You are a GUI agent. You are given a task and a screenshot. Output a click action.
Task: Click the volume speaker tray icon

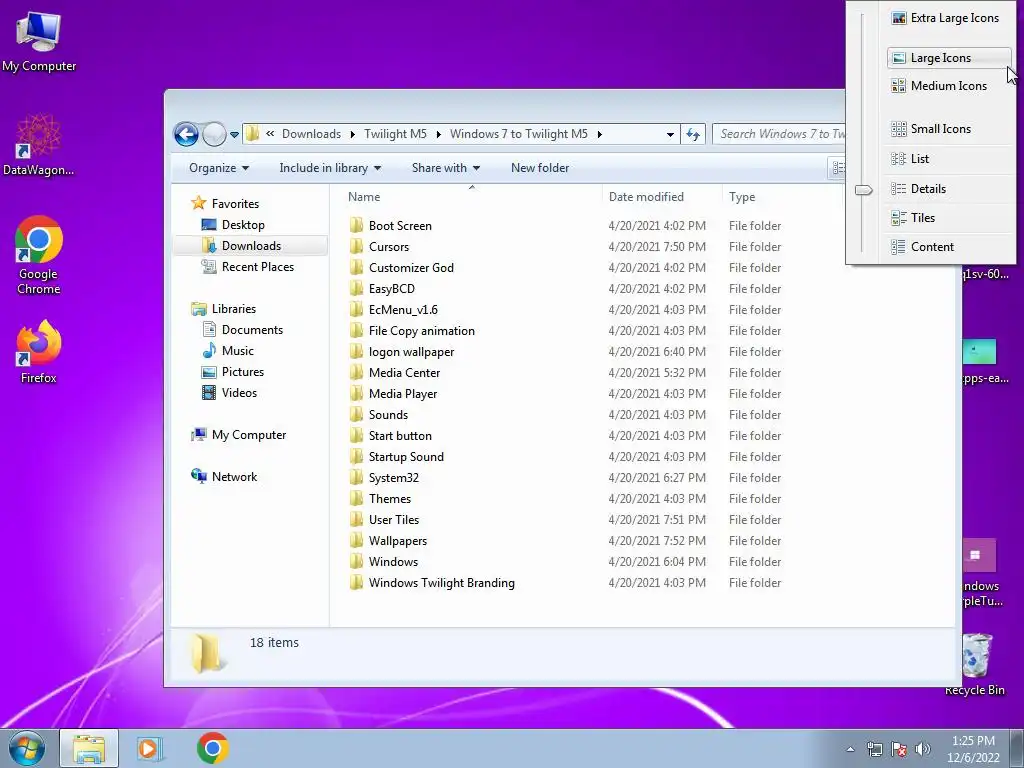923,749
